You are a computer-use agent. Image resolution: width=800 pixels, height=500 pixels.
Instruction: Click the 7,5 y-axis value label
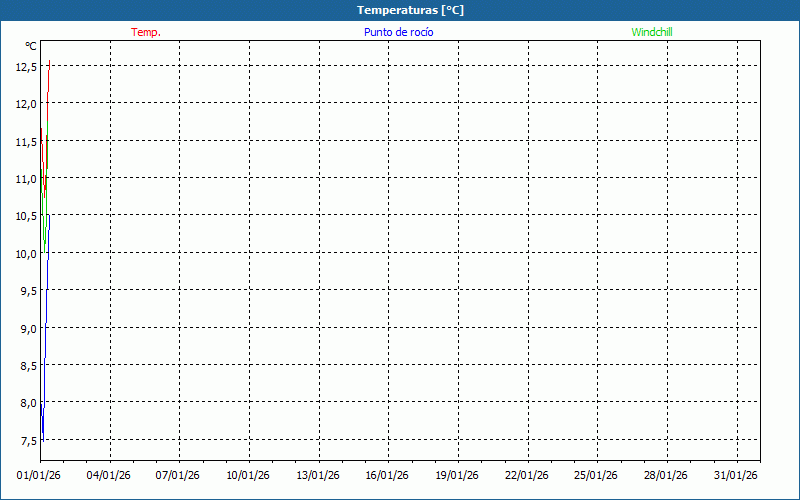point(26,440)
